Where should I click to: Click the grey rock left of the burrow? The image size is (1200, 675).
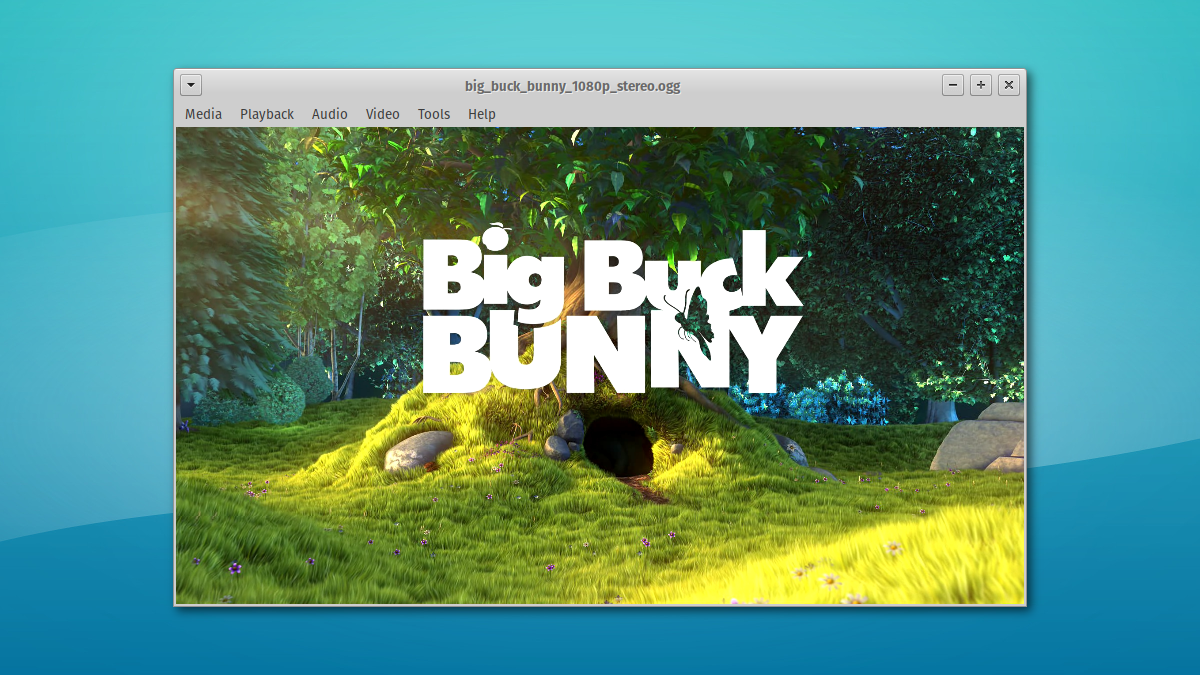418,451
